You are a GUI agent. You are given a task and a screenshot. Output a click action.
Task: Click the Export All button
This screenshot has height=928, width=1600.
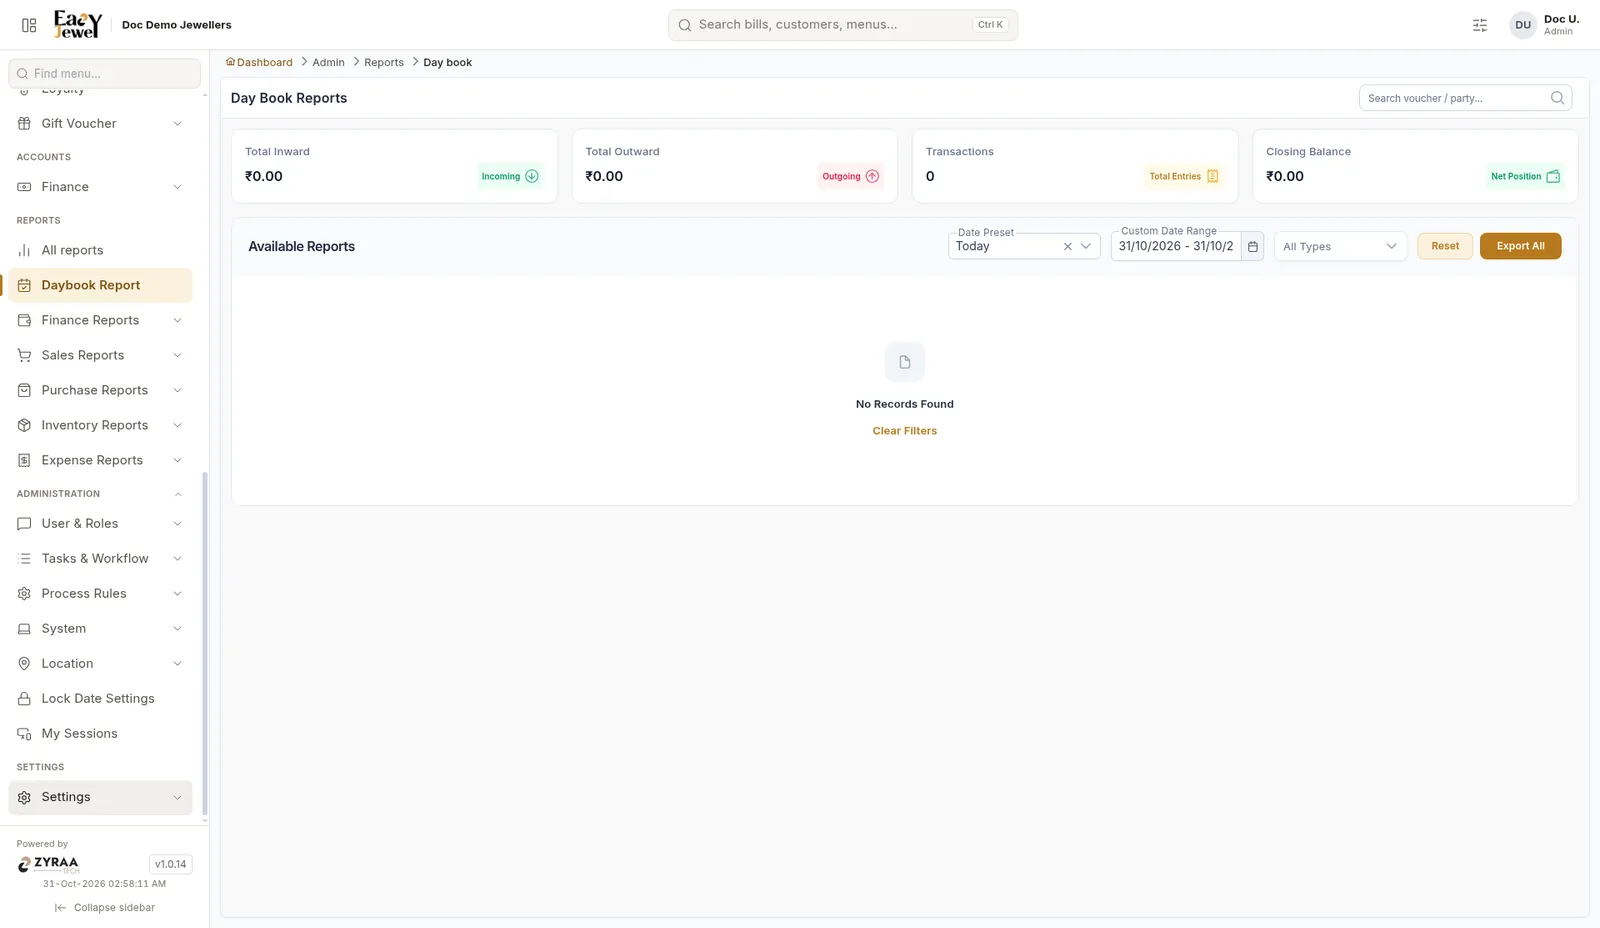(x=1520, y=246)
